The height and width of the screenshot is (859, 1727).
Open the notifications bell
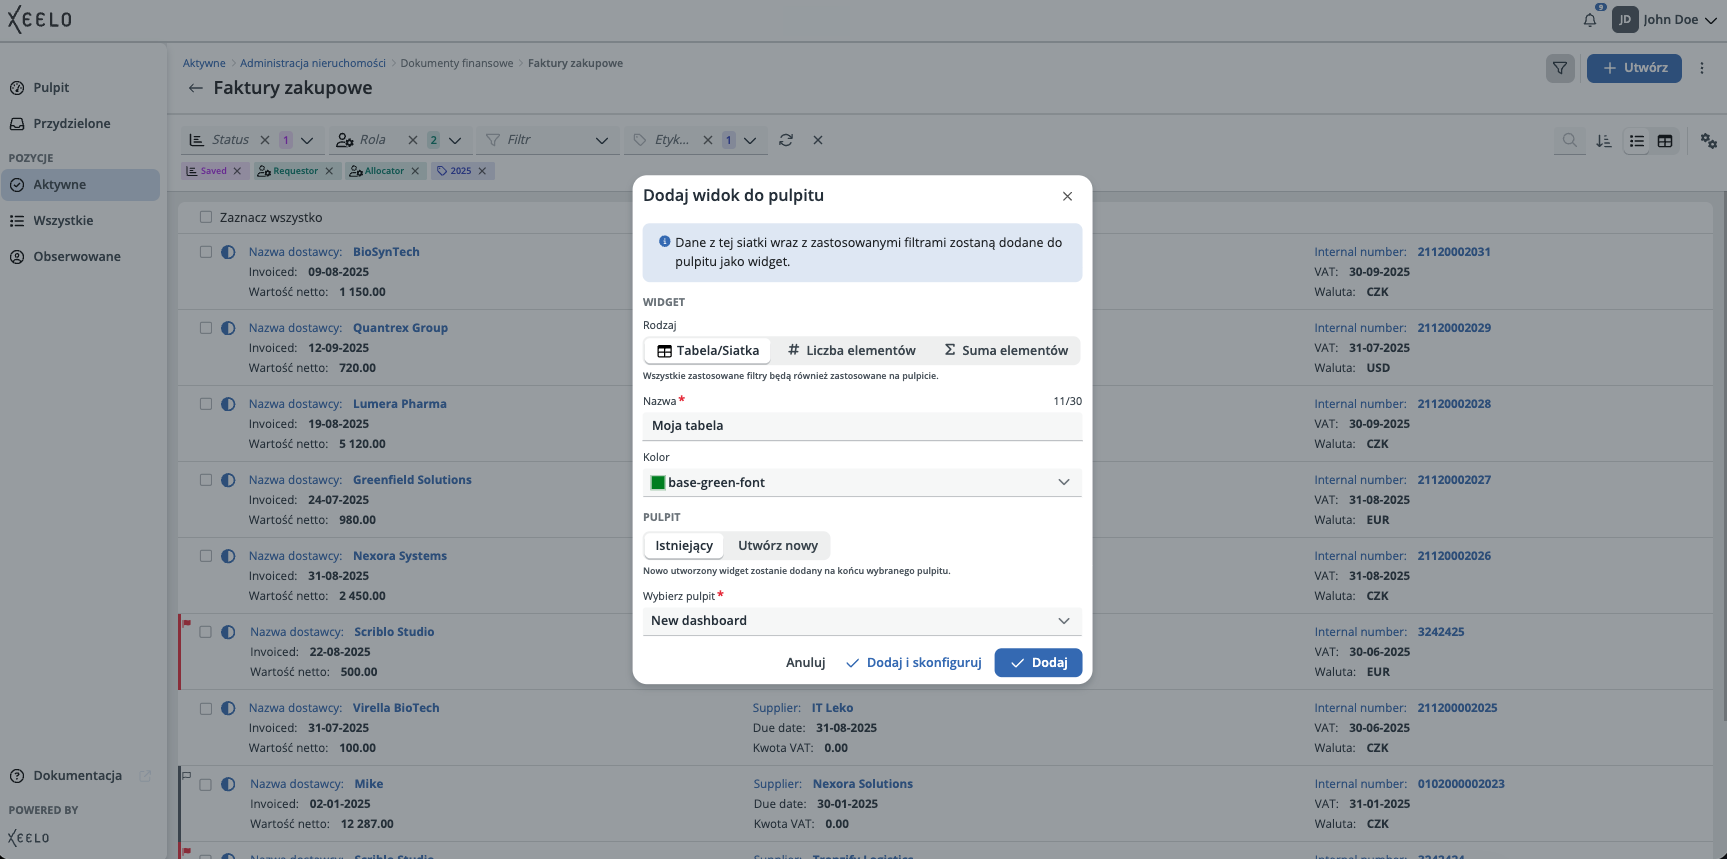tap(1590, 19)
